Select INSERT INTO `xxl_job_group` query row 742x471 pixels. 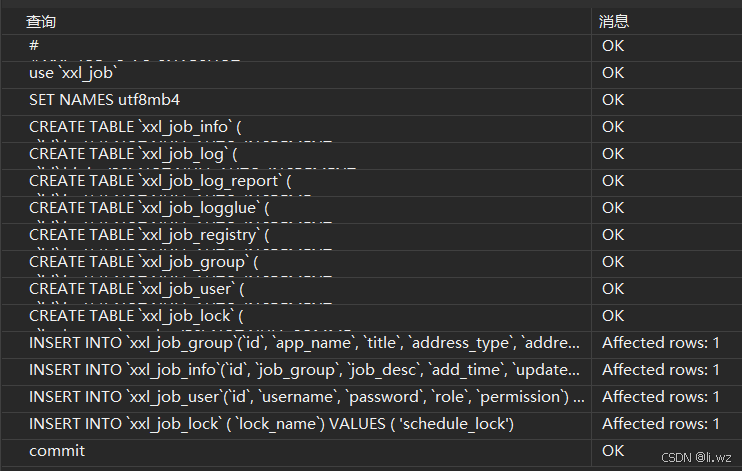305,343
